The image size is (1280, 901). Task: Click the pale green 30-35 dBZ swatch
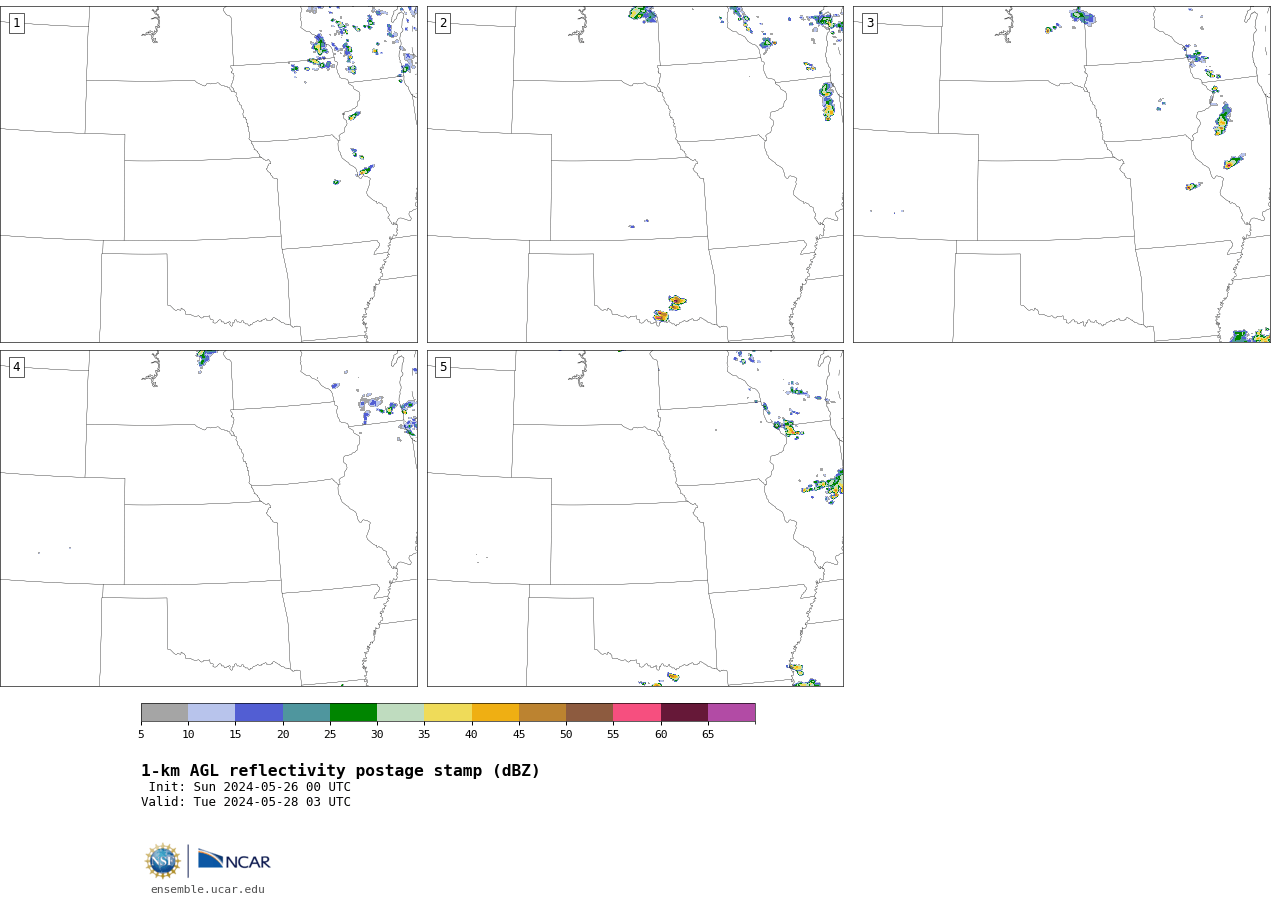400,713
